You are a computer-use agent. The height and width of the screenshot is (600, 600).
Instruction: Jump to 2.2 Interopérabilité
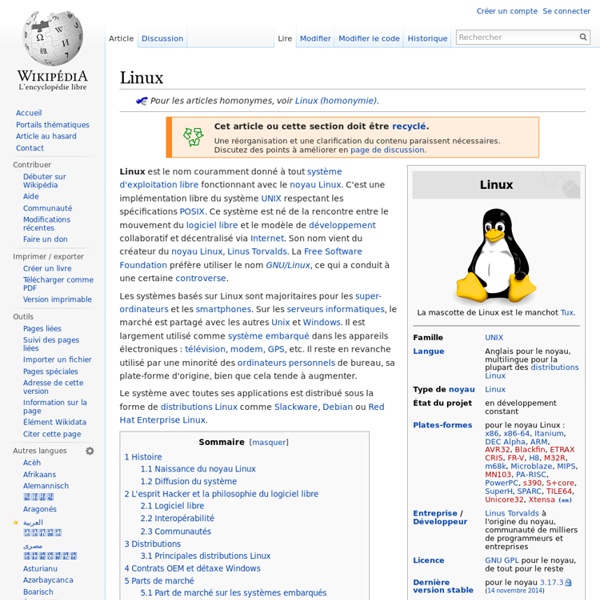coord(177,518)
